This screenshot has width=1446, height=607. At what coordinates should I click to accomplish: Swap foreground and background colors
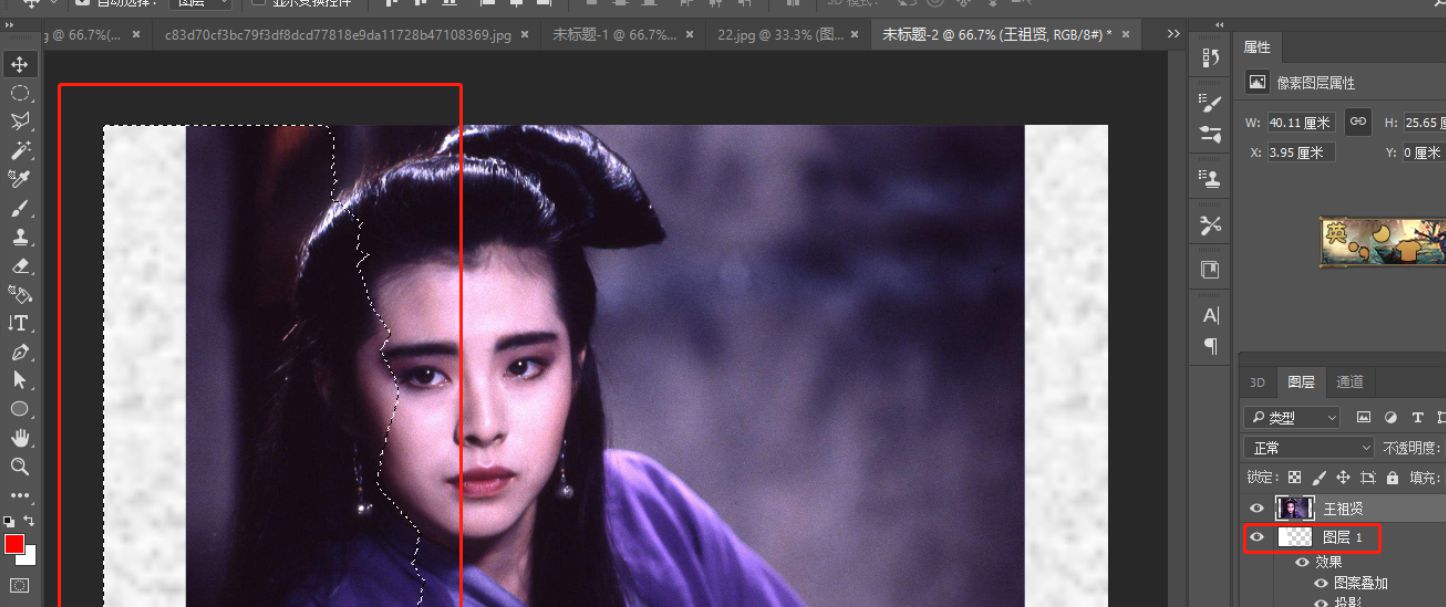point(29,520)
